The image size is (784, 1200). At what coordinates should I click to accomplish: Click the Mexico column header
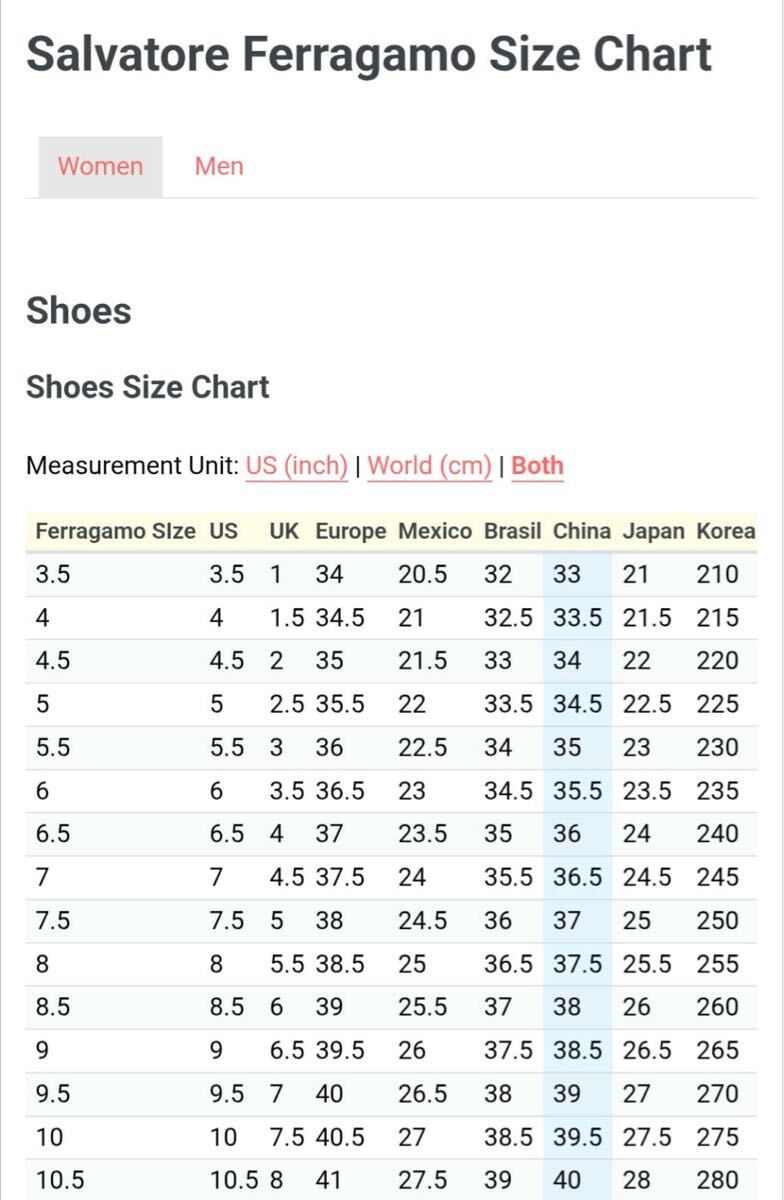point(435,531)
